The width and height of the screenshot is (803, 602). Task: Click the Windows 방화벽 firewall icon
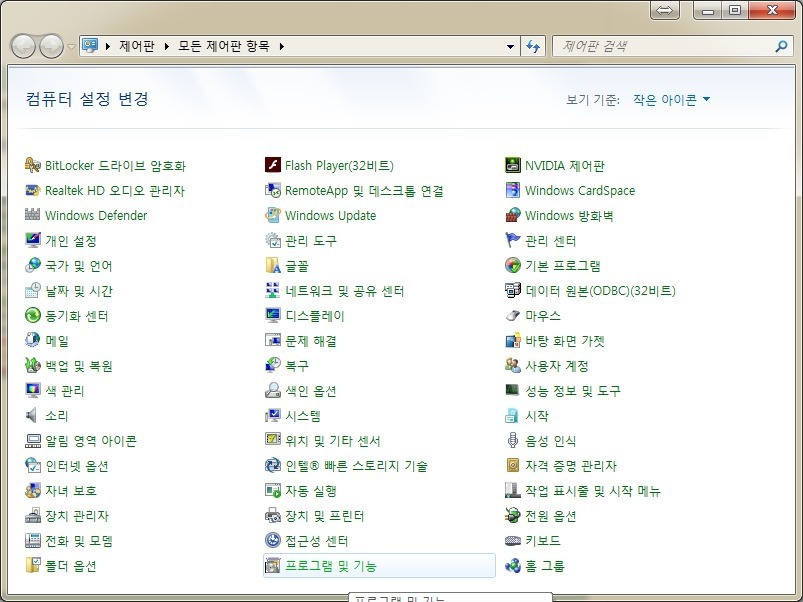[x=513, y=215]
